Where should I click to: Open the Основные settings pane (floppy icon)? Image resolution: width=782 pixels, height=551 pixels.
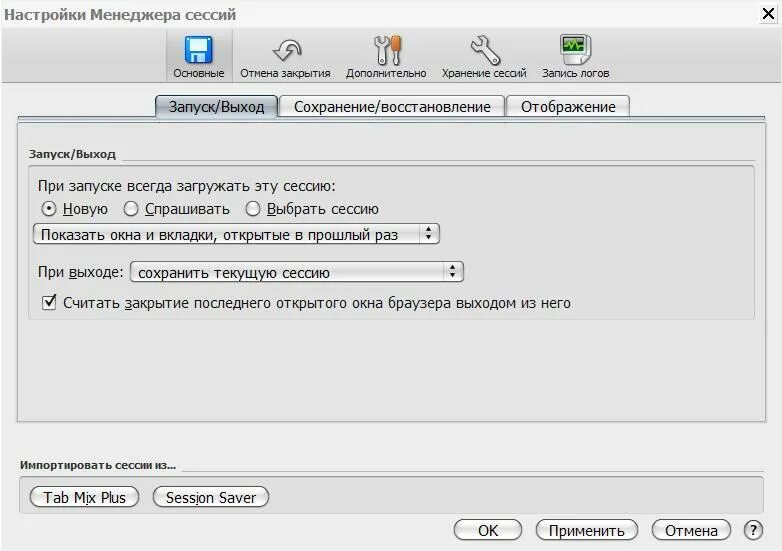tap(198, 55)
